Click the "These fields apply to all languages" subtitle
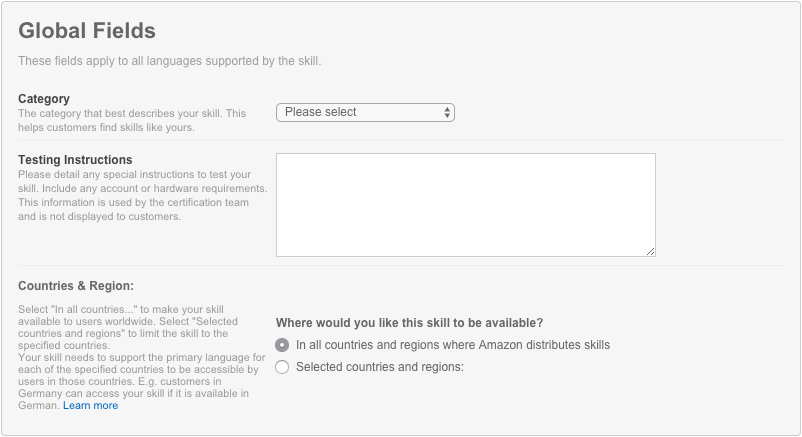Screen dimensions: 802x437 [170, 62]
